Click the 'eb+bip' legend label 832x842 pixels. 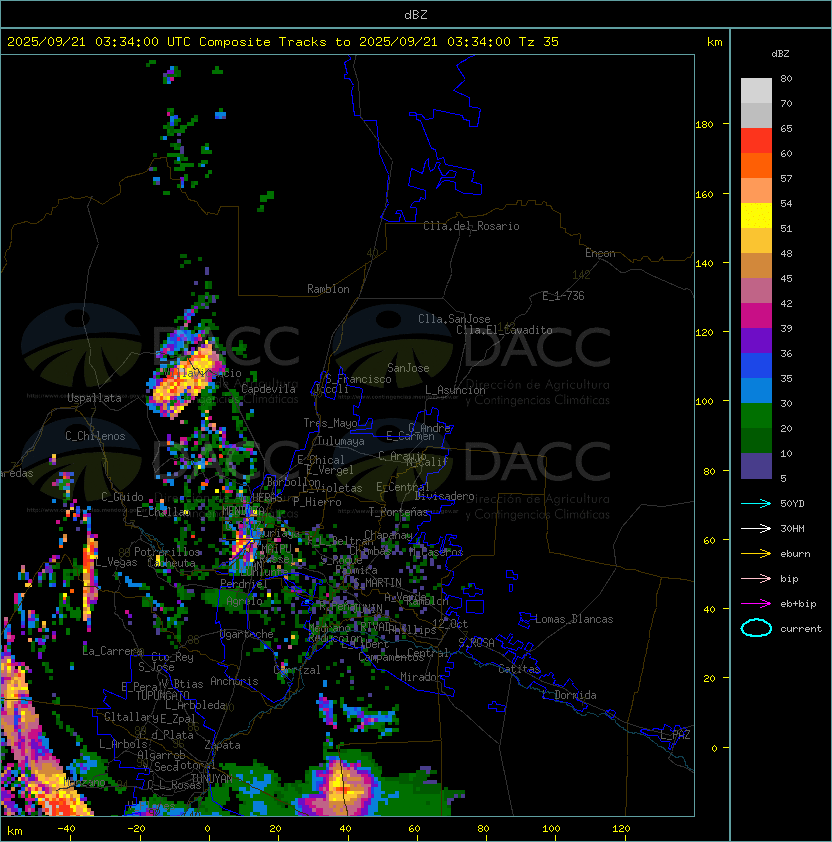798,604
